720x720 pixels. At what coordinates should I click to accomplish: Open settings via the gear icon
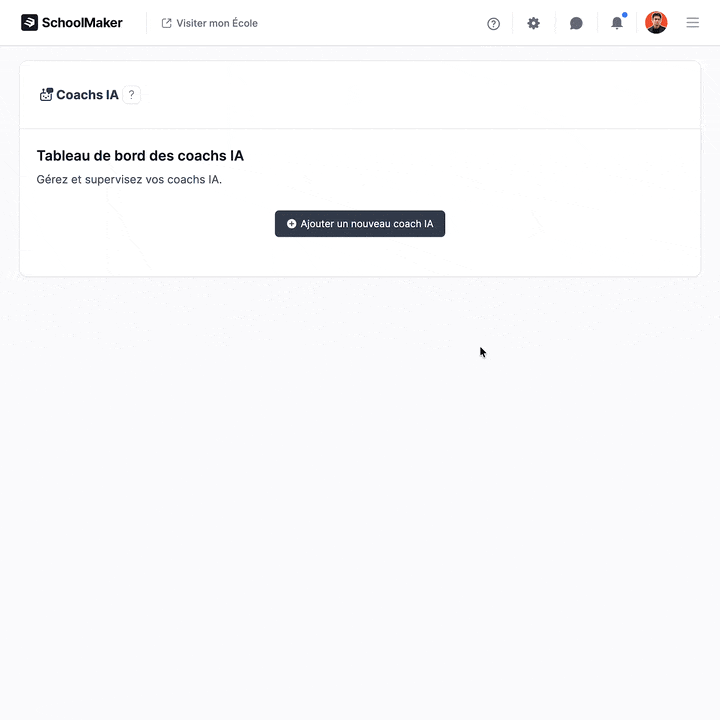click(x=533, y=23)
